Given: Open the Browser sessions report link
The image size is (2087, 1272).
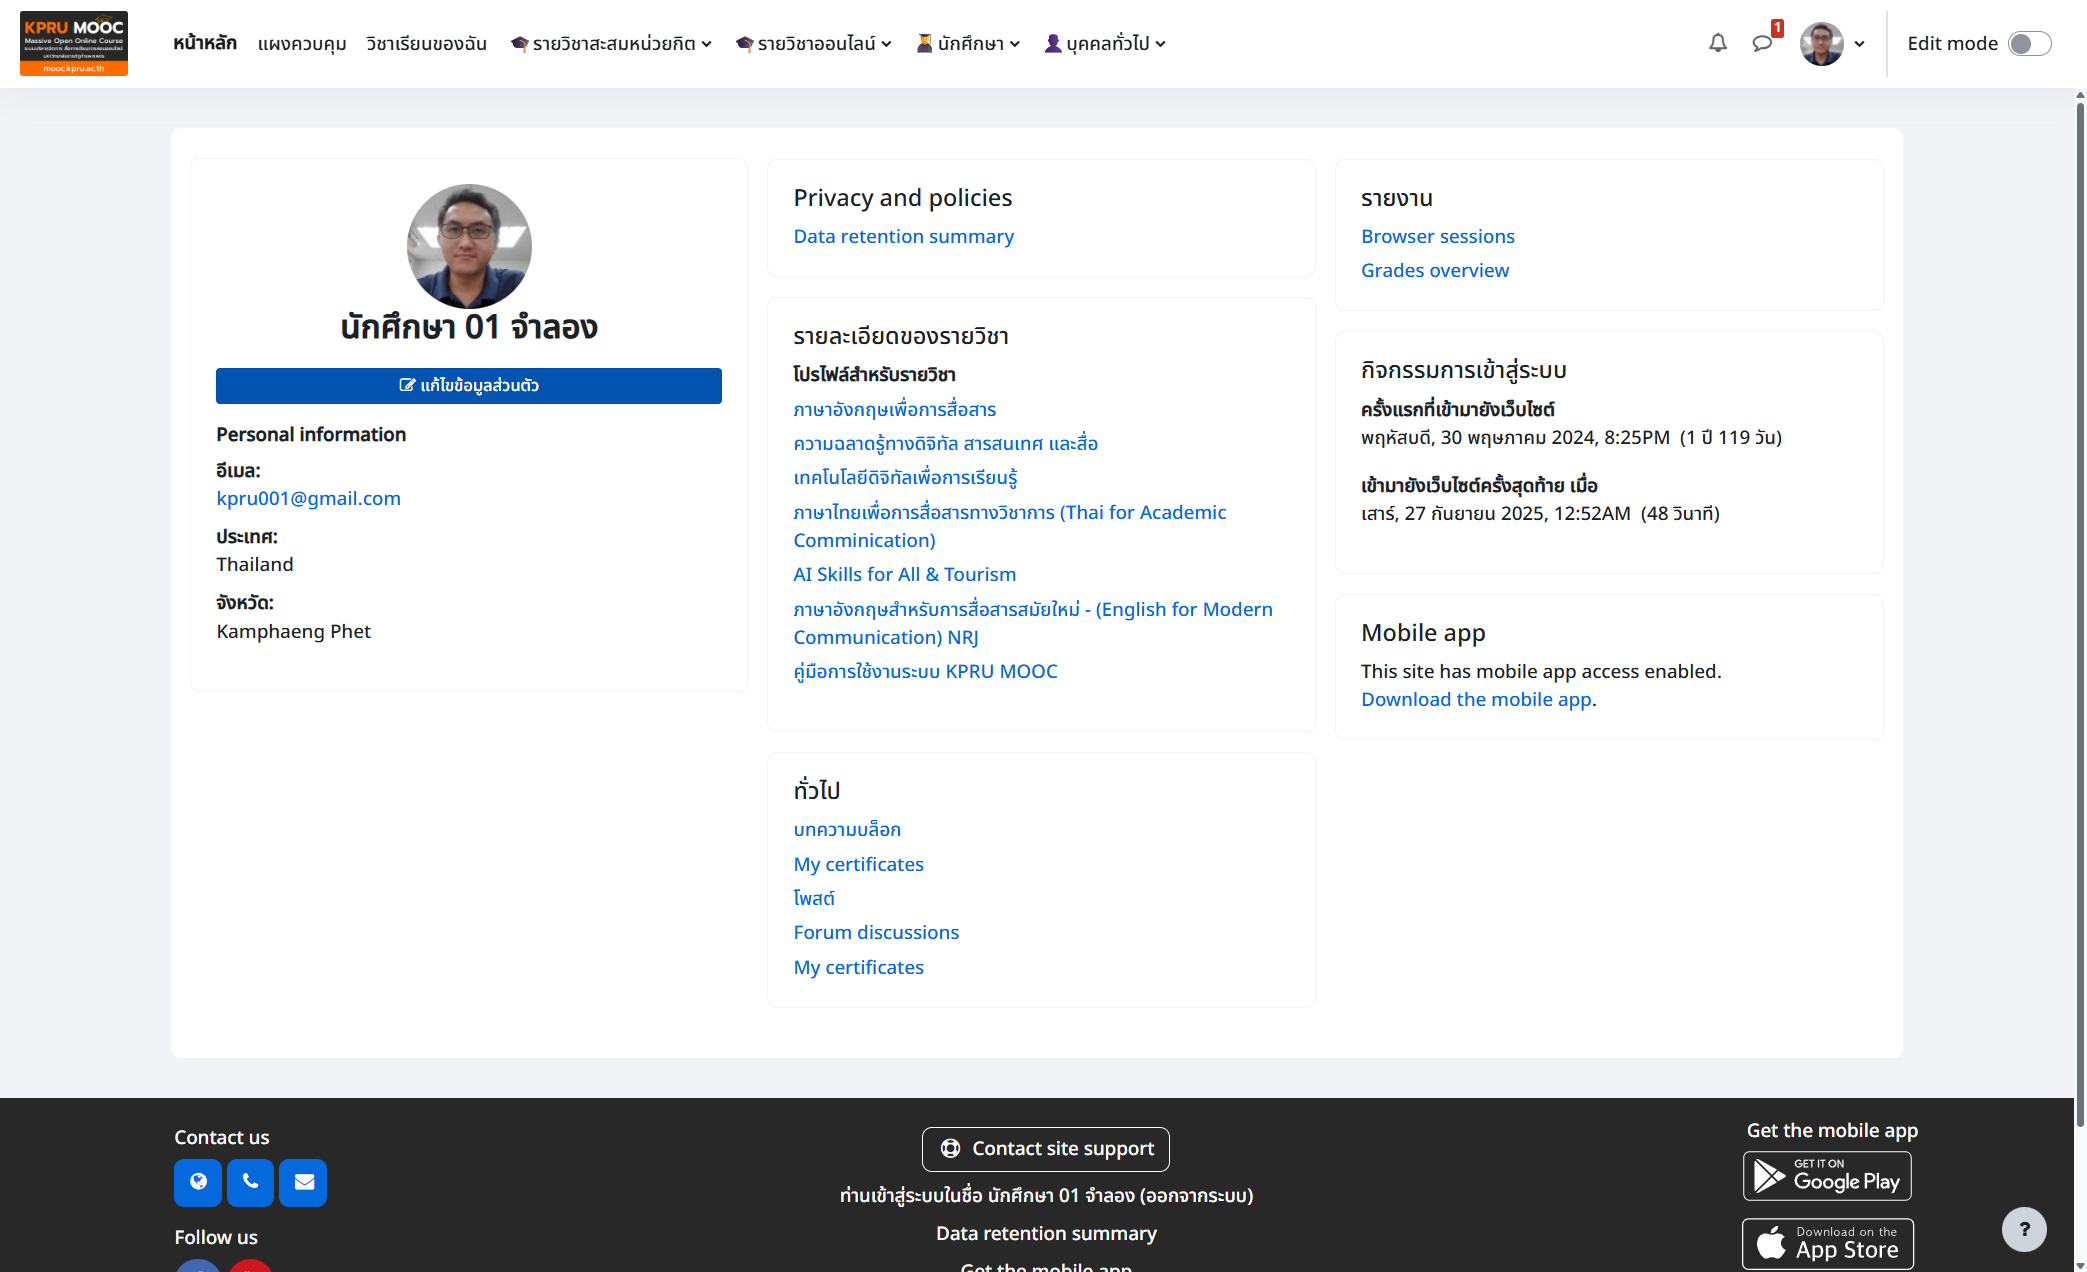Looking at the screenshot, I should [x=1437, y=236].
